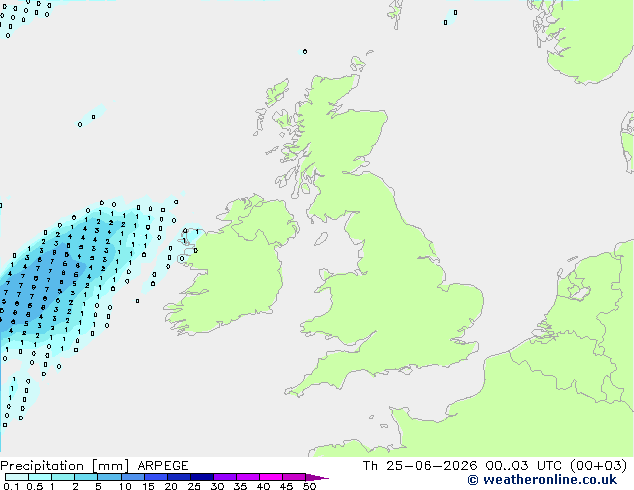634x490 pixels.
Task: Click the legend value '20'
Action: pyautogui.click(x=171, y=486)
